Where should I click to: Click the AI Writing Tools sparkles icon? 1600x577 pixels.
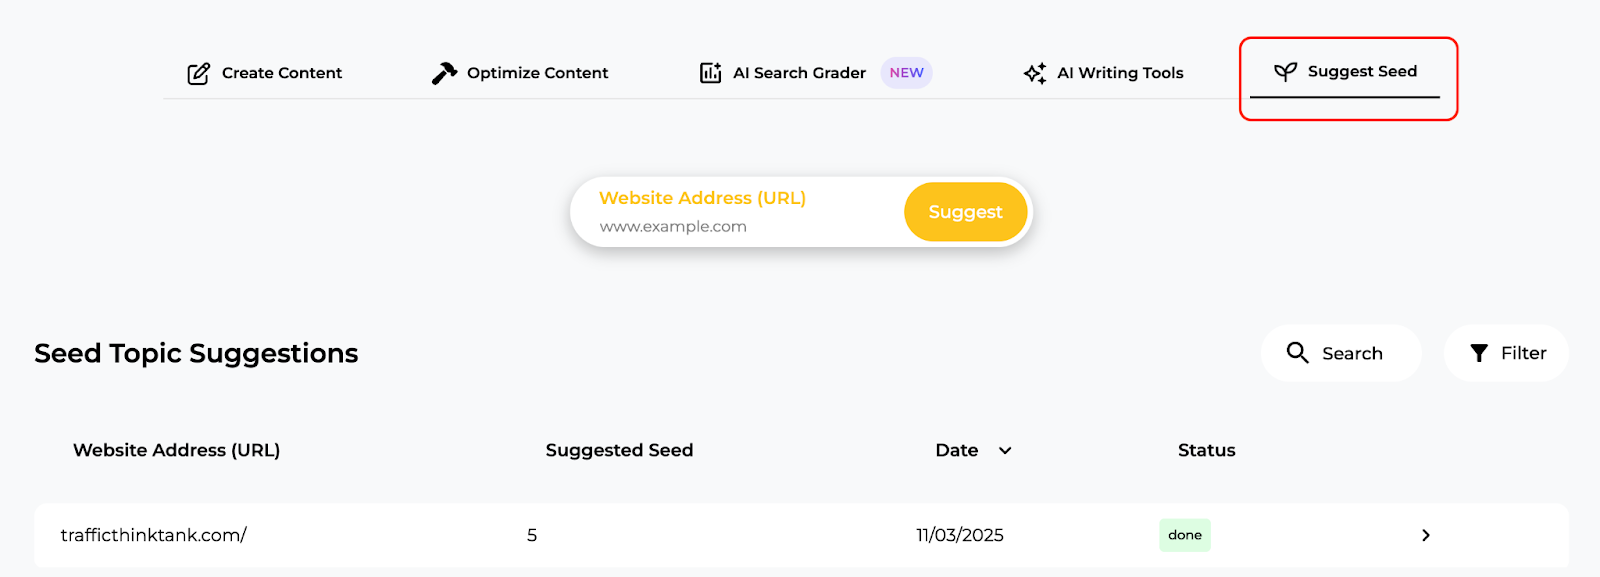pos(1034,72)
